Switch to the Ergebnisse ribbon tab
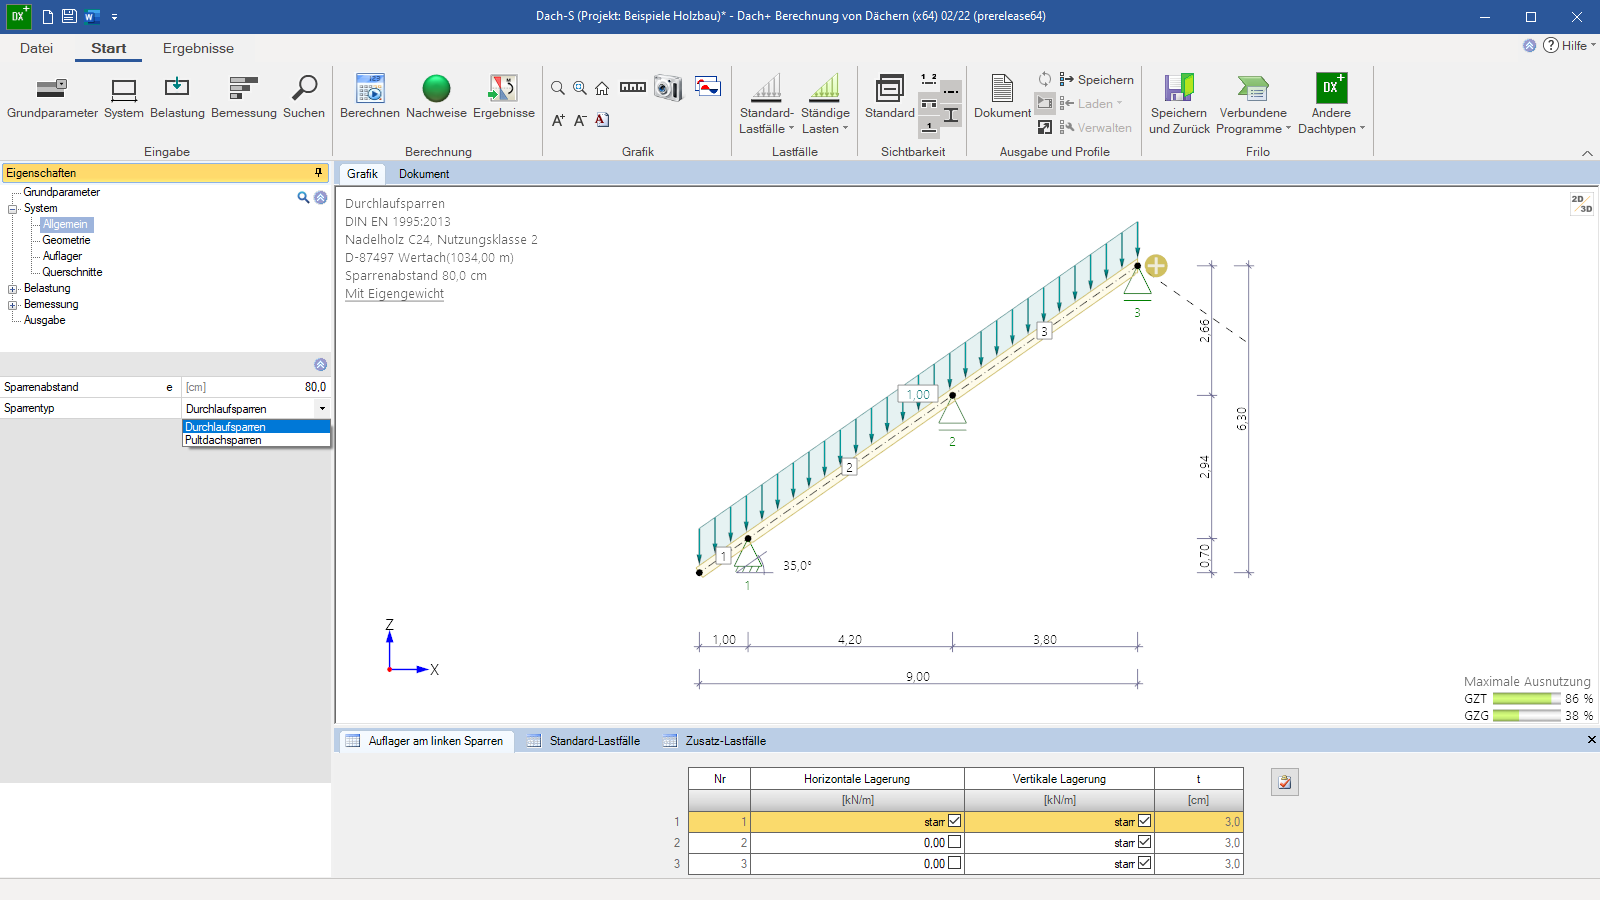The width and height of the screenshot is (1600, 900). 198,48
